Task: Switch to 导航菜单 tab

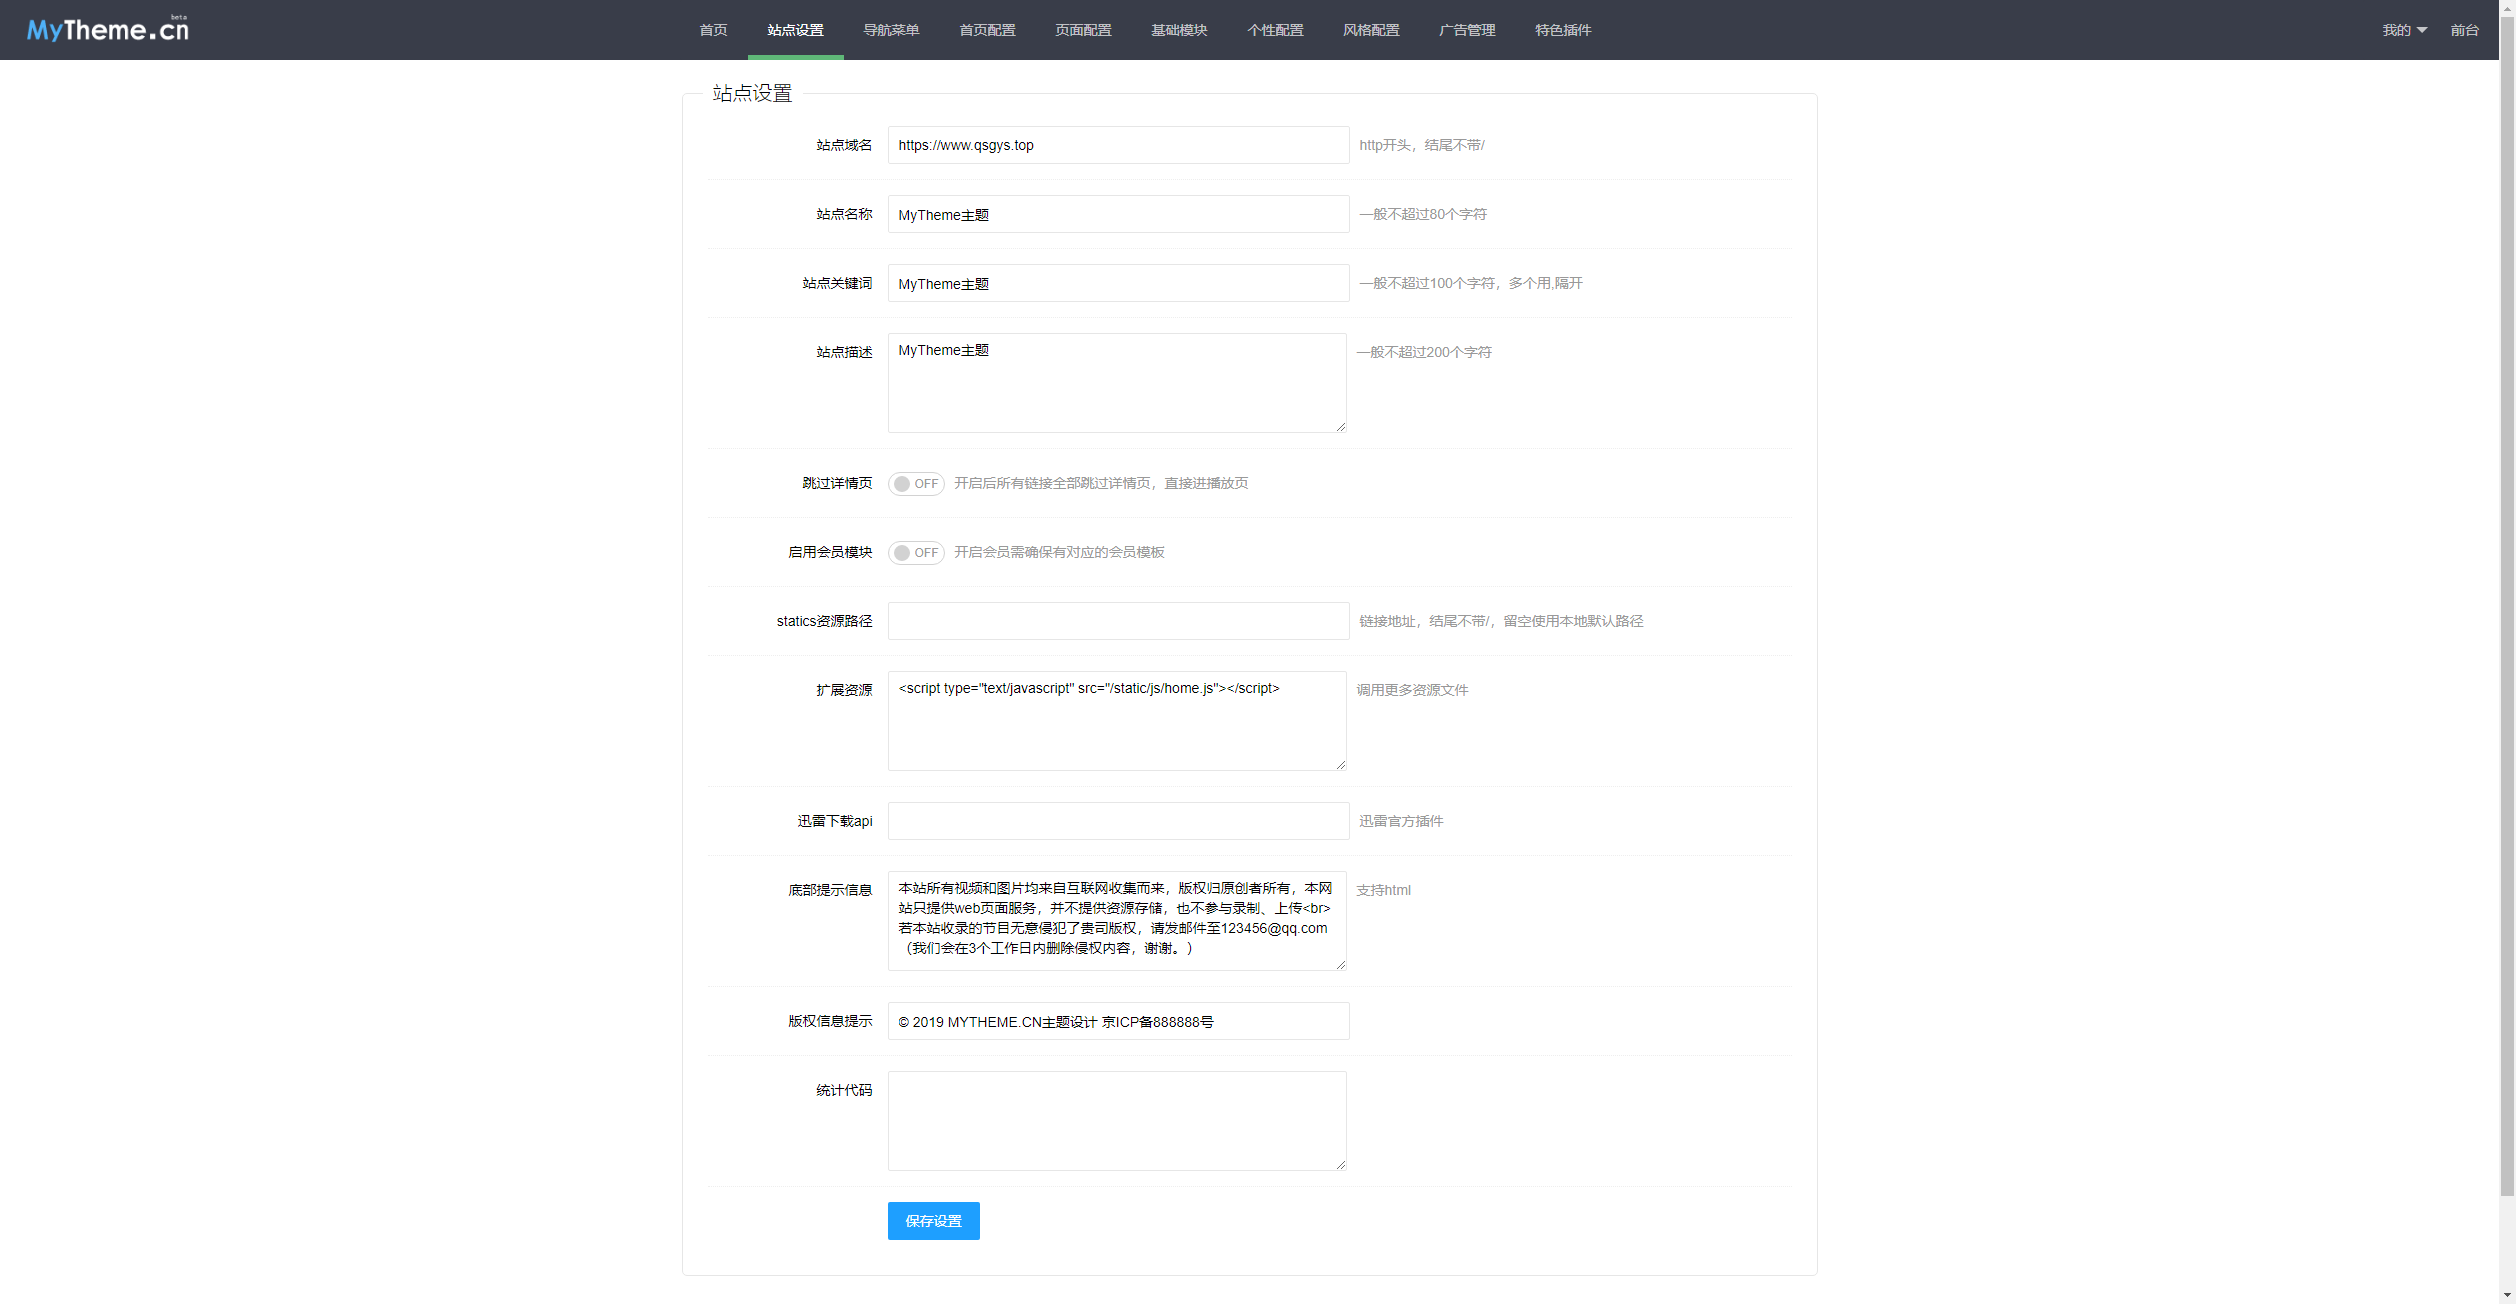Action: point(891,30)
